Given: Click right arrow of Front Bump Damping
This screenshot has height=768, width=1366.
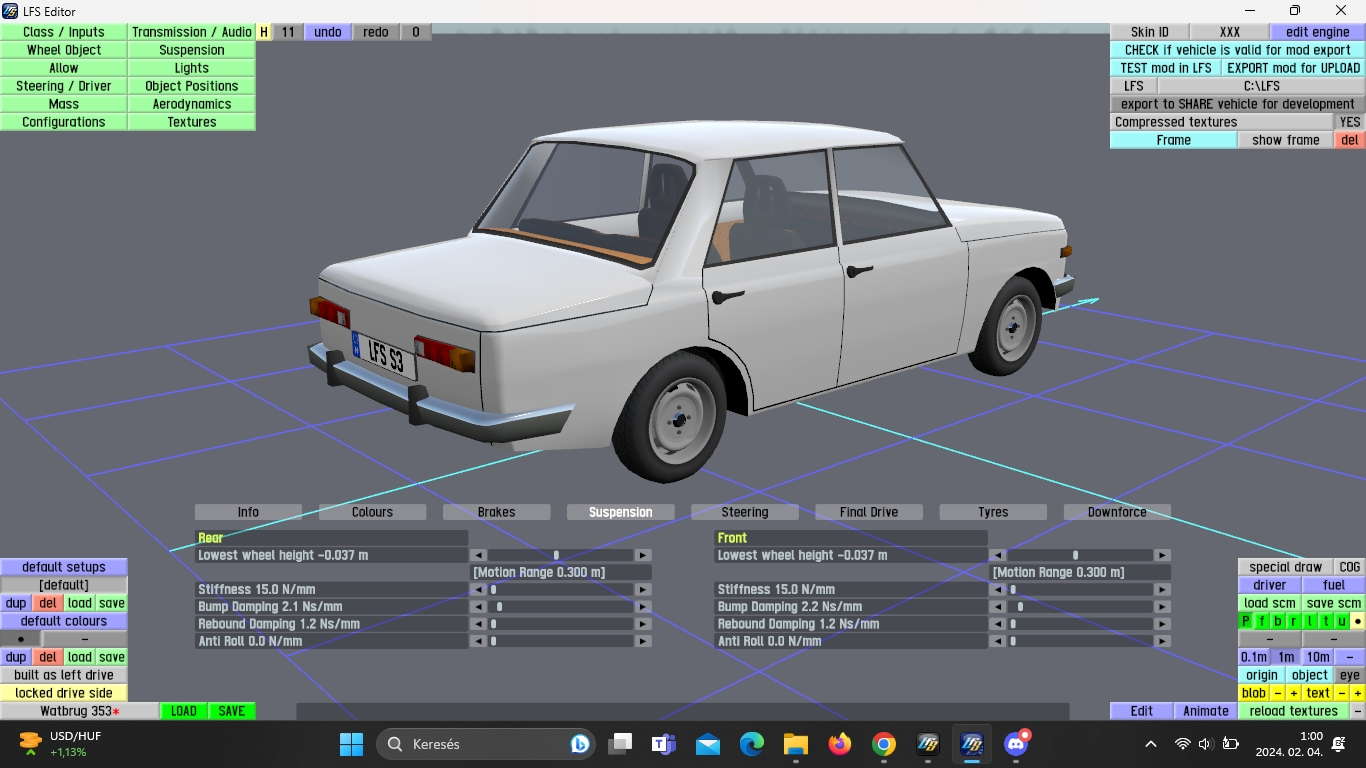Looking at the screenshot, I should [x=1162, y=607].
